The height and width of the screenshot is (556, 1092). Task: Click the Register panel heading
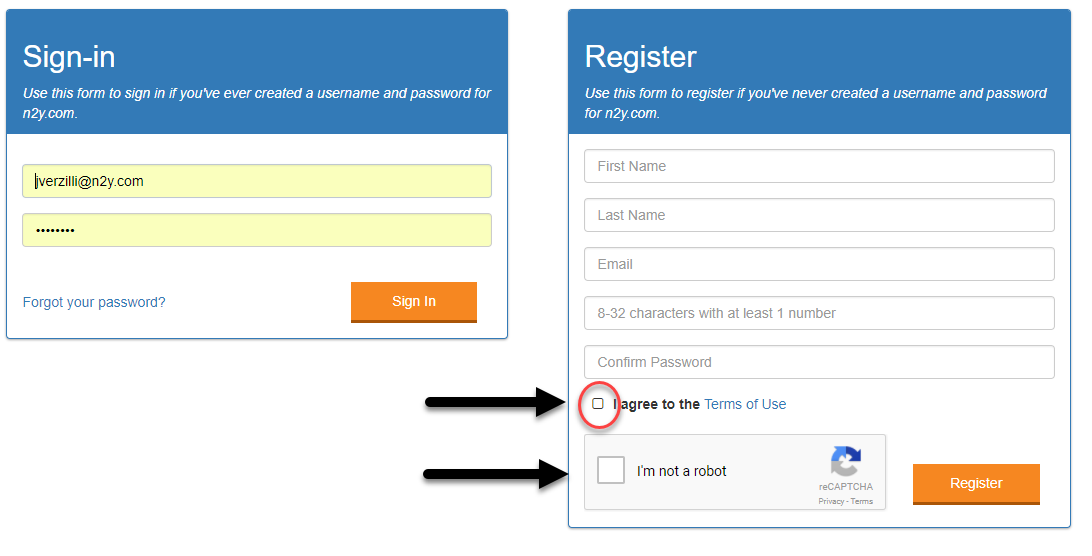(641, 56)
